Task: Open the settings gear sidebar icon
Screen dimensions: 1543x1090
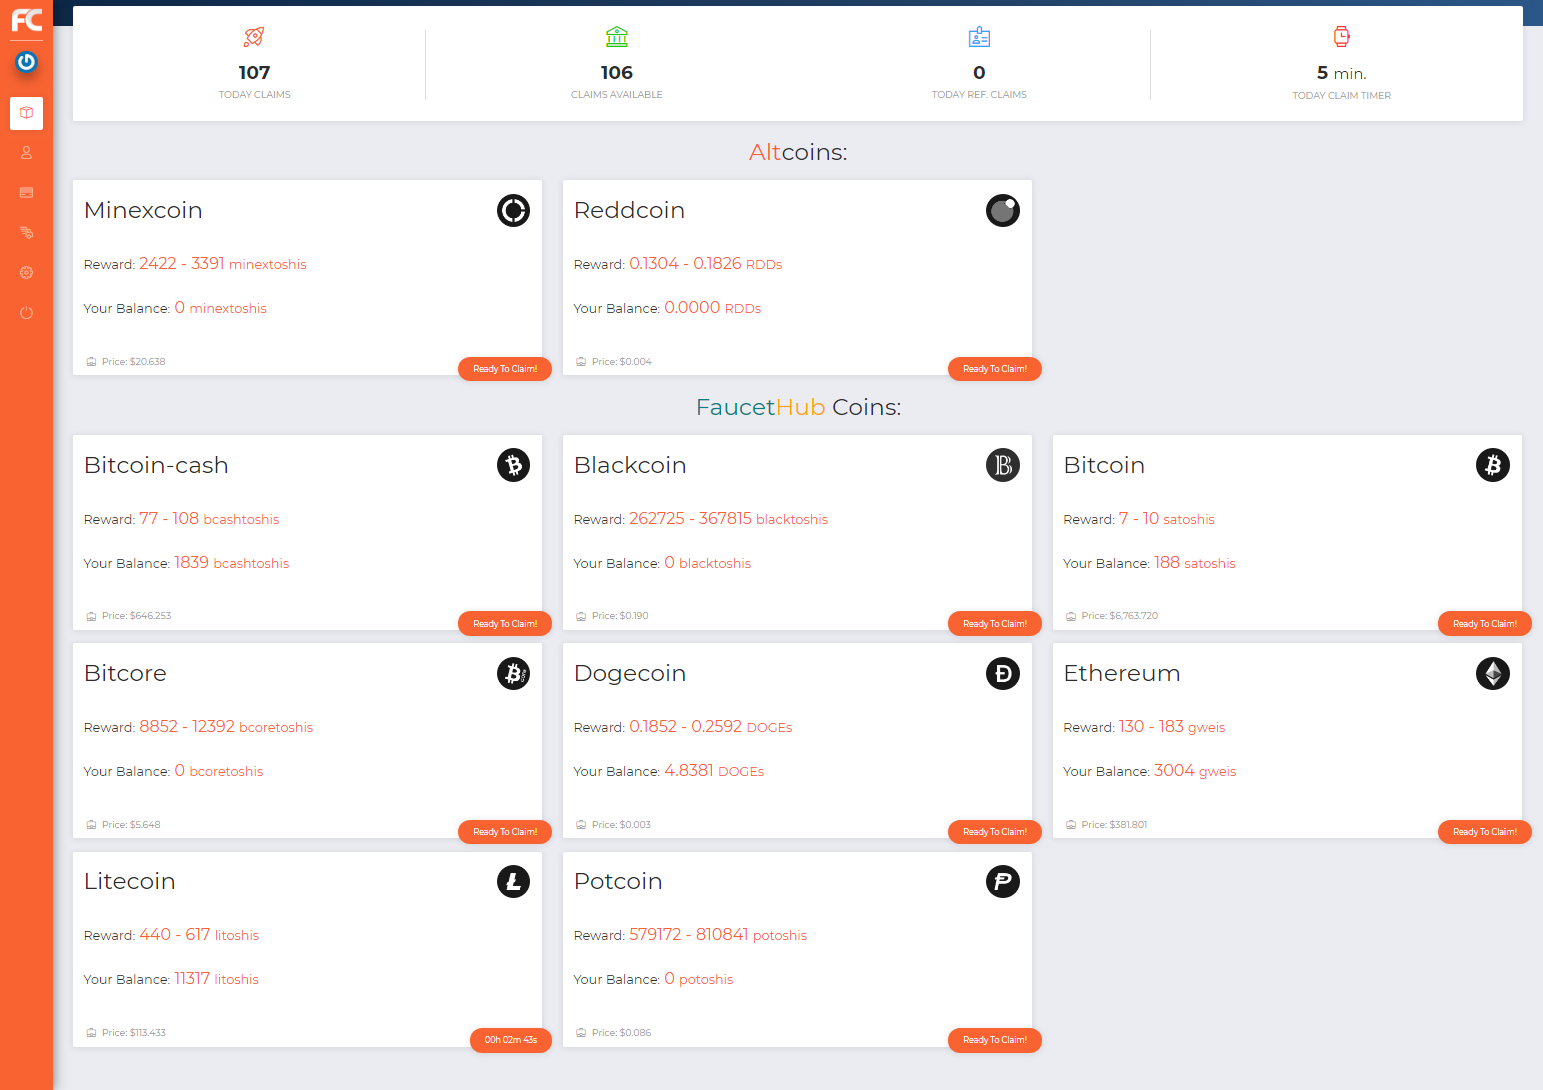Action: tap(26, 272)
